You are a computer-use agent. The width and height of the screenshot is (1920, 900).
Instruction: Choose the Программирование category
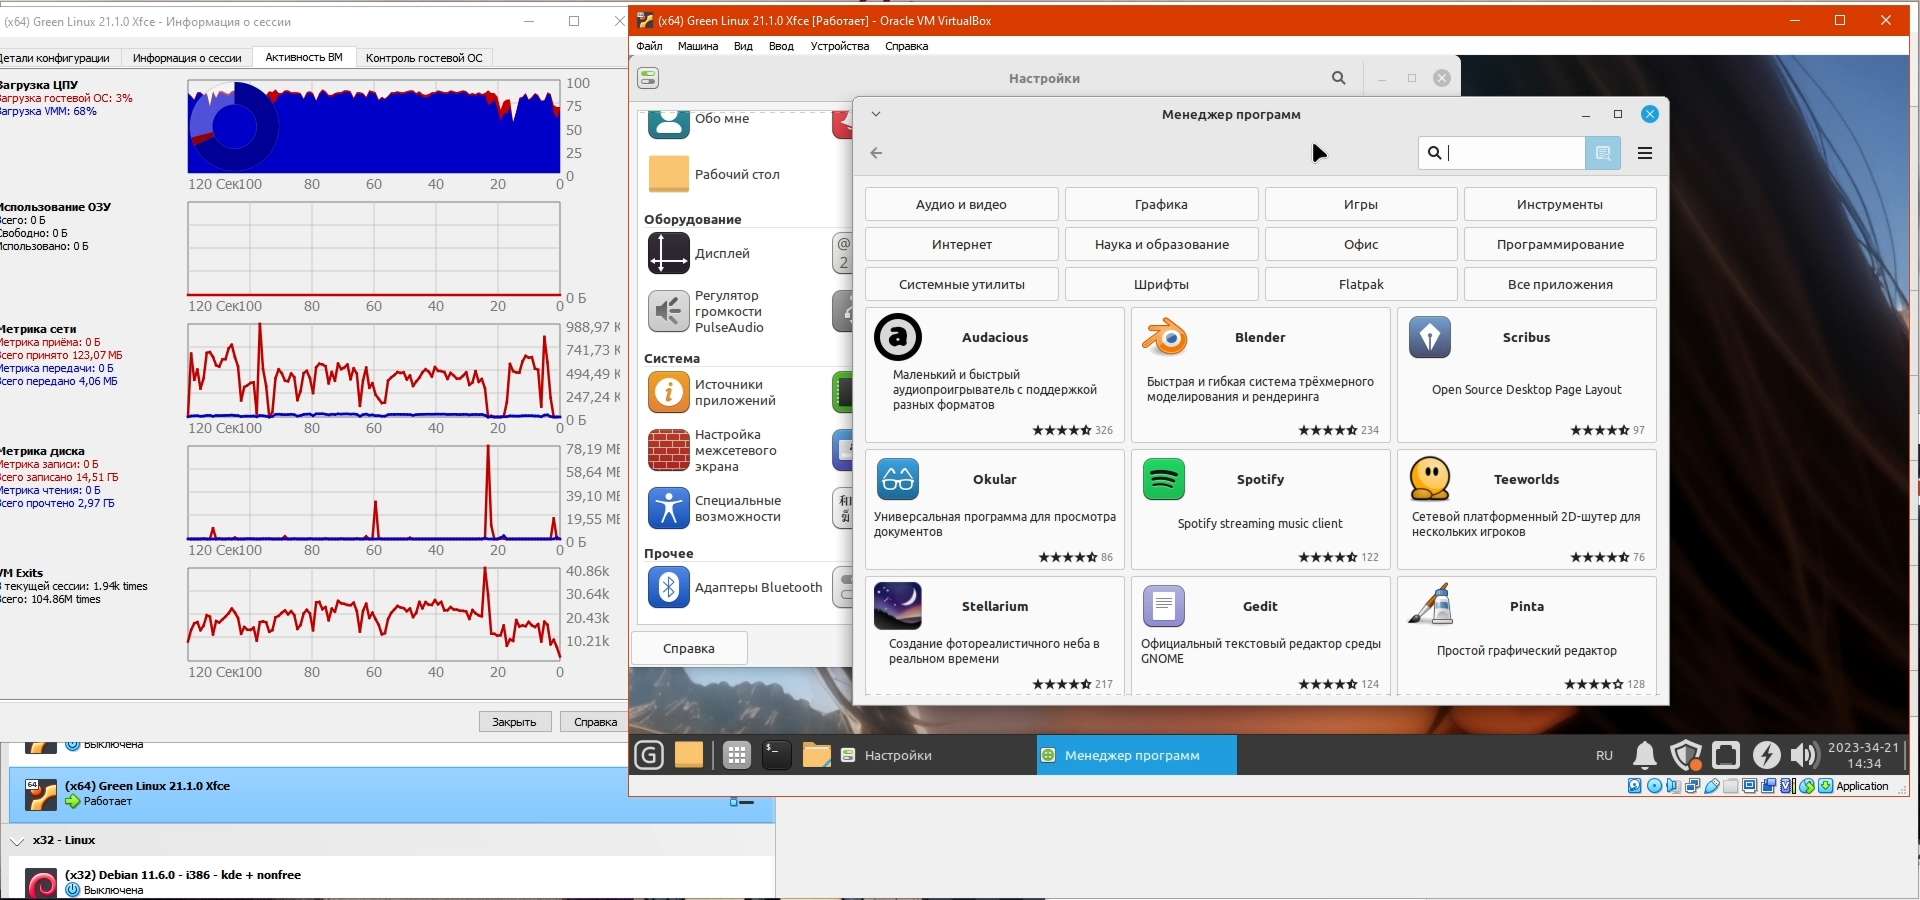(x=1560, y=244)
